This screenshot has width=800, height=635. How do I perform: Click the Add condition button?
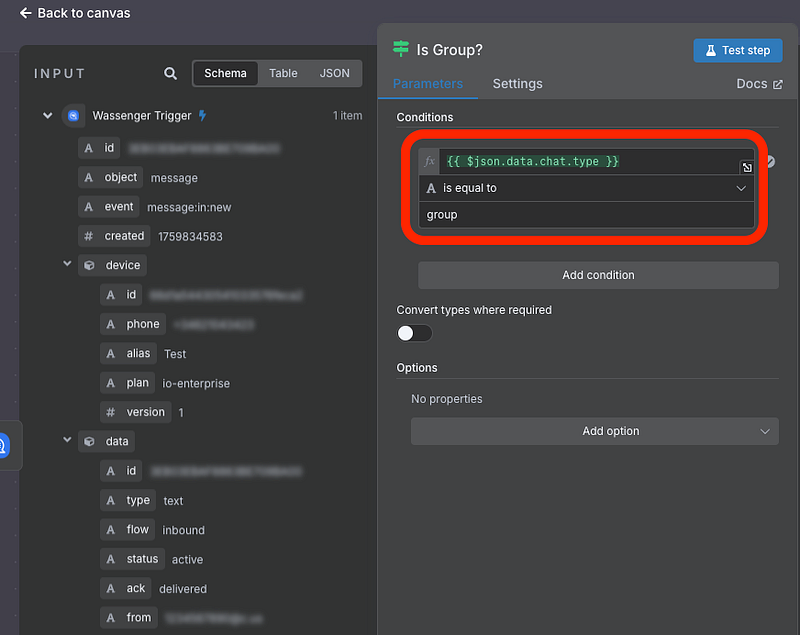[x=598, y=275]
